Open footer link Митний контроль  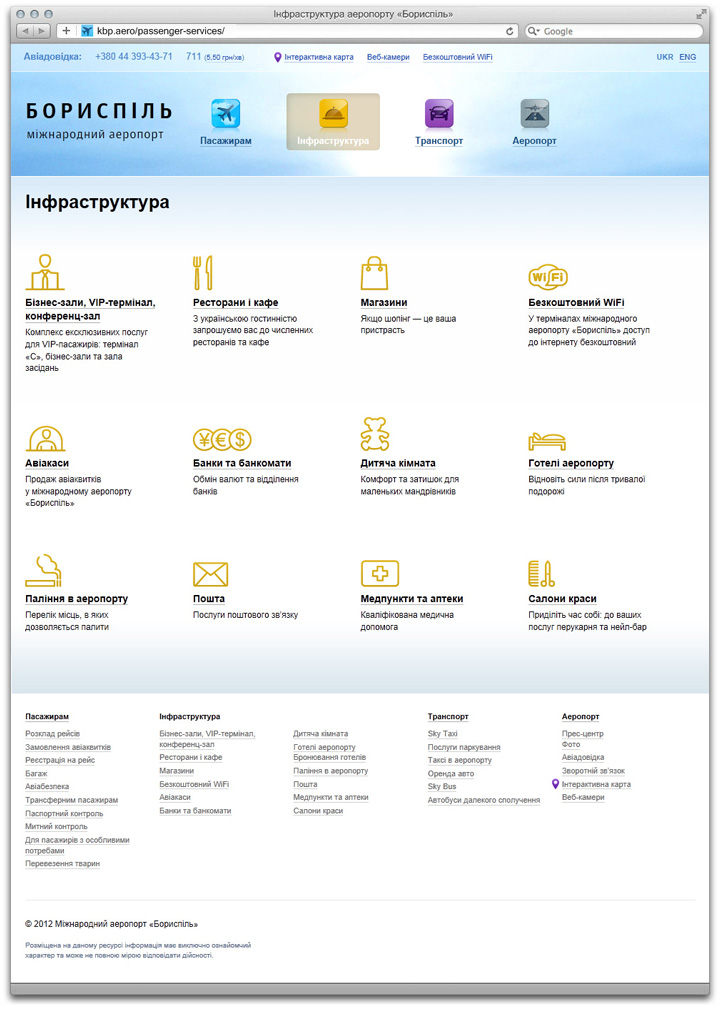[56, 826]
